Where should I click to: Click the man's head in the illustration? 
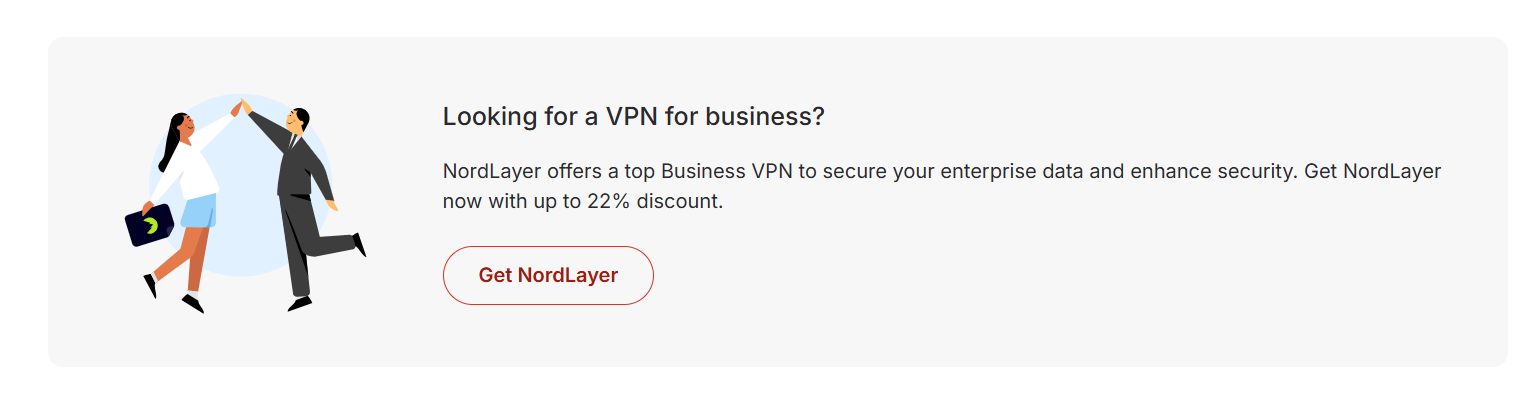click(298, 120)
